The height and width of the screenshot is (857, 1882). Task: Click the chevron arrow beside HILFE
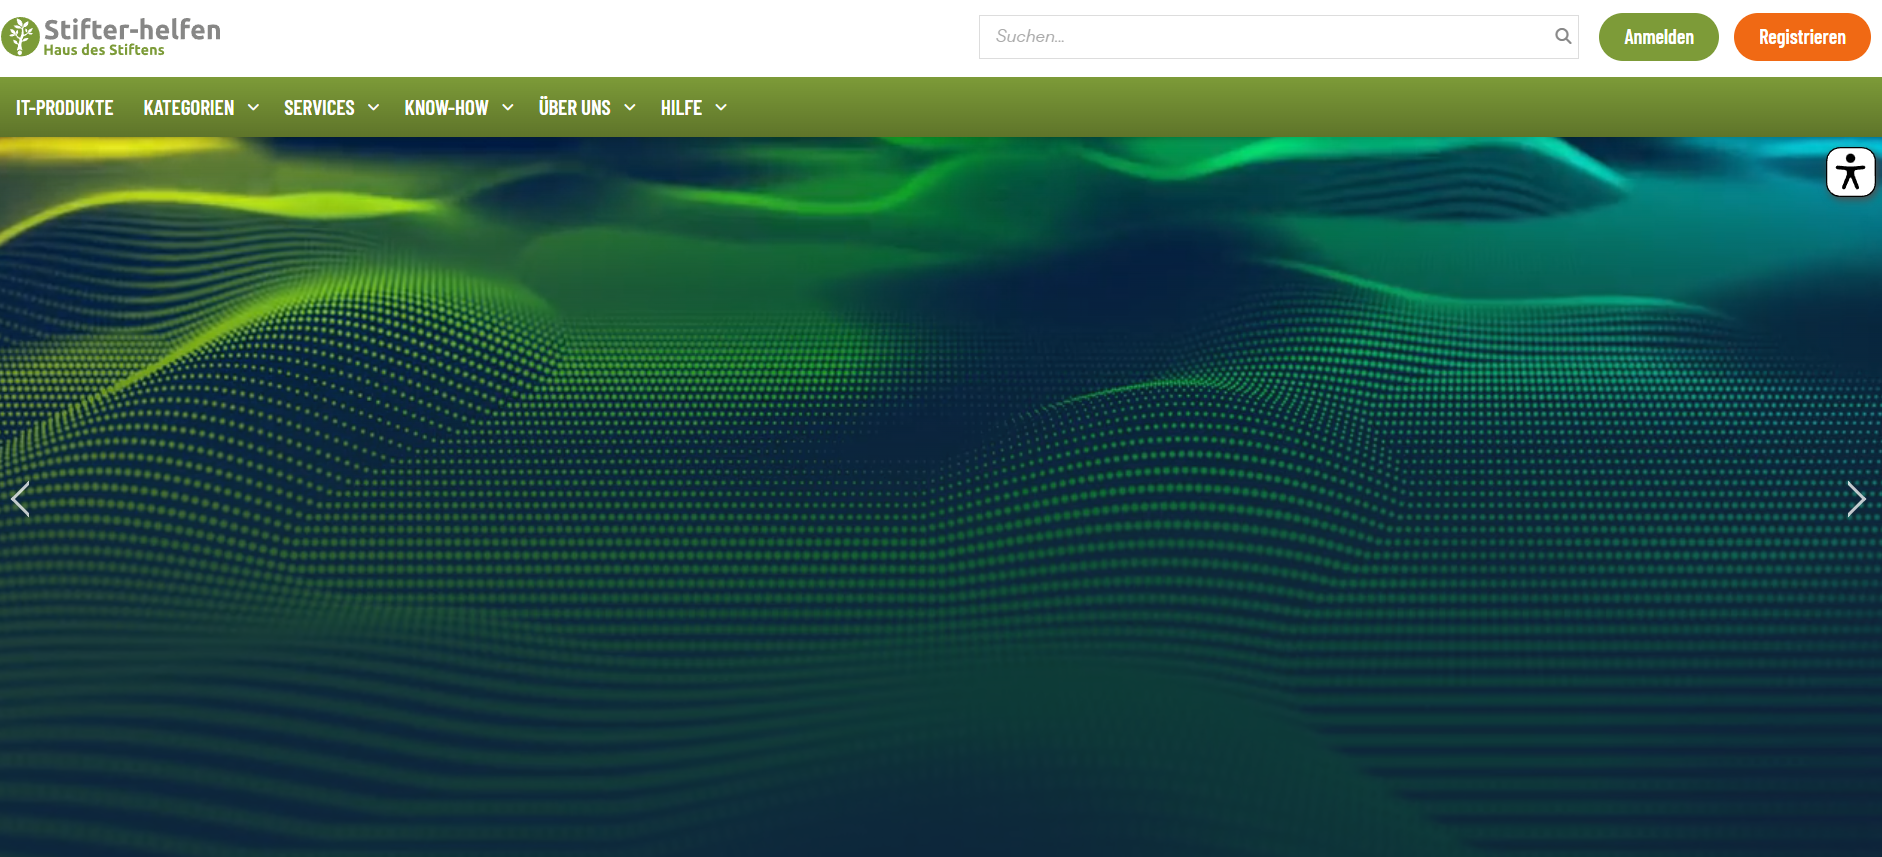pos(721,108)
